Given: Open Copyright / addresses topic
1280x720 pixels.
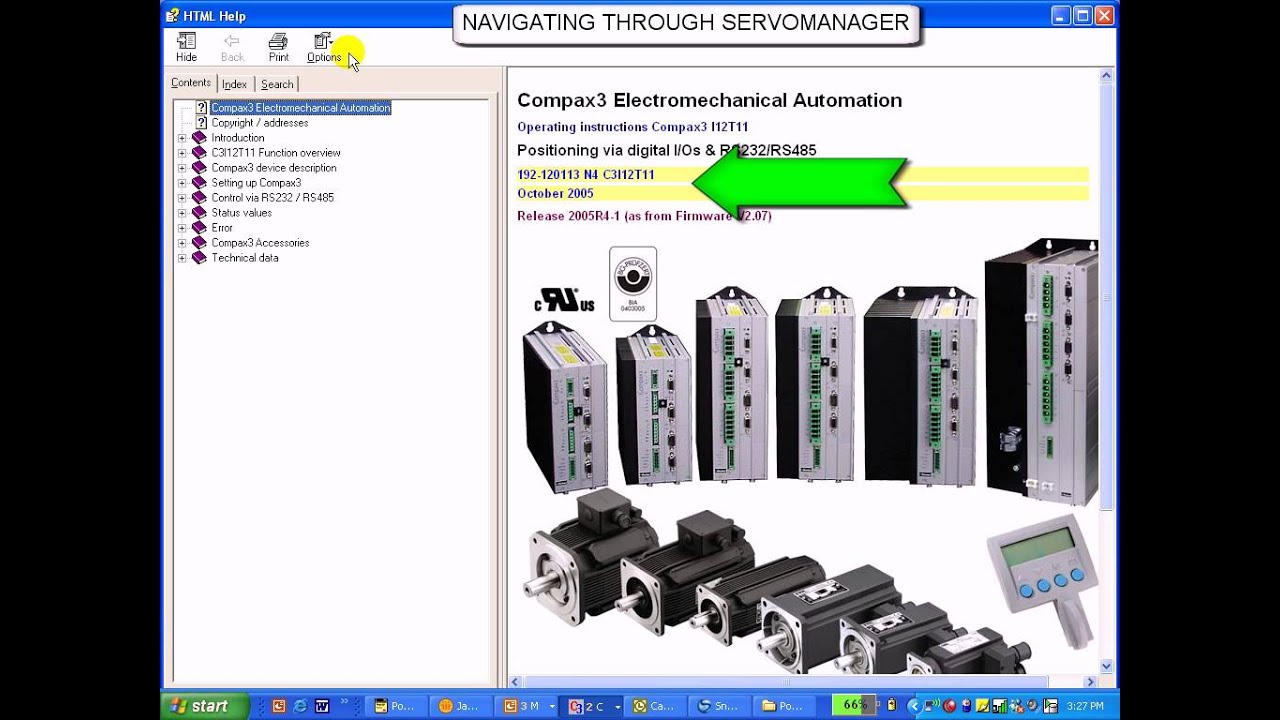Looking at the screenshot, I should [x=260, y=123].
